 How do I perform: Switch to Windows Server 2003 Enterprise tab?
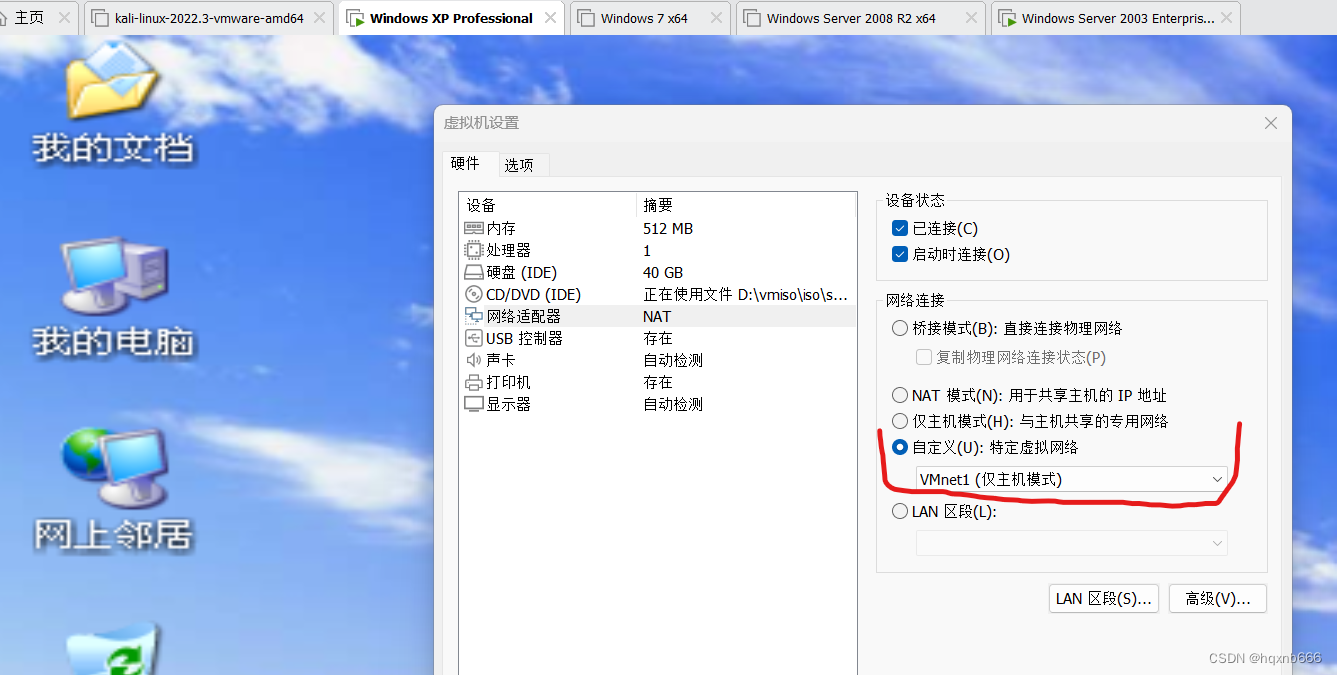click(x=1118, y=18)
